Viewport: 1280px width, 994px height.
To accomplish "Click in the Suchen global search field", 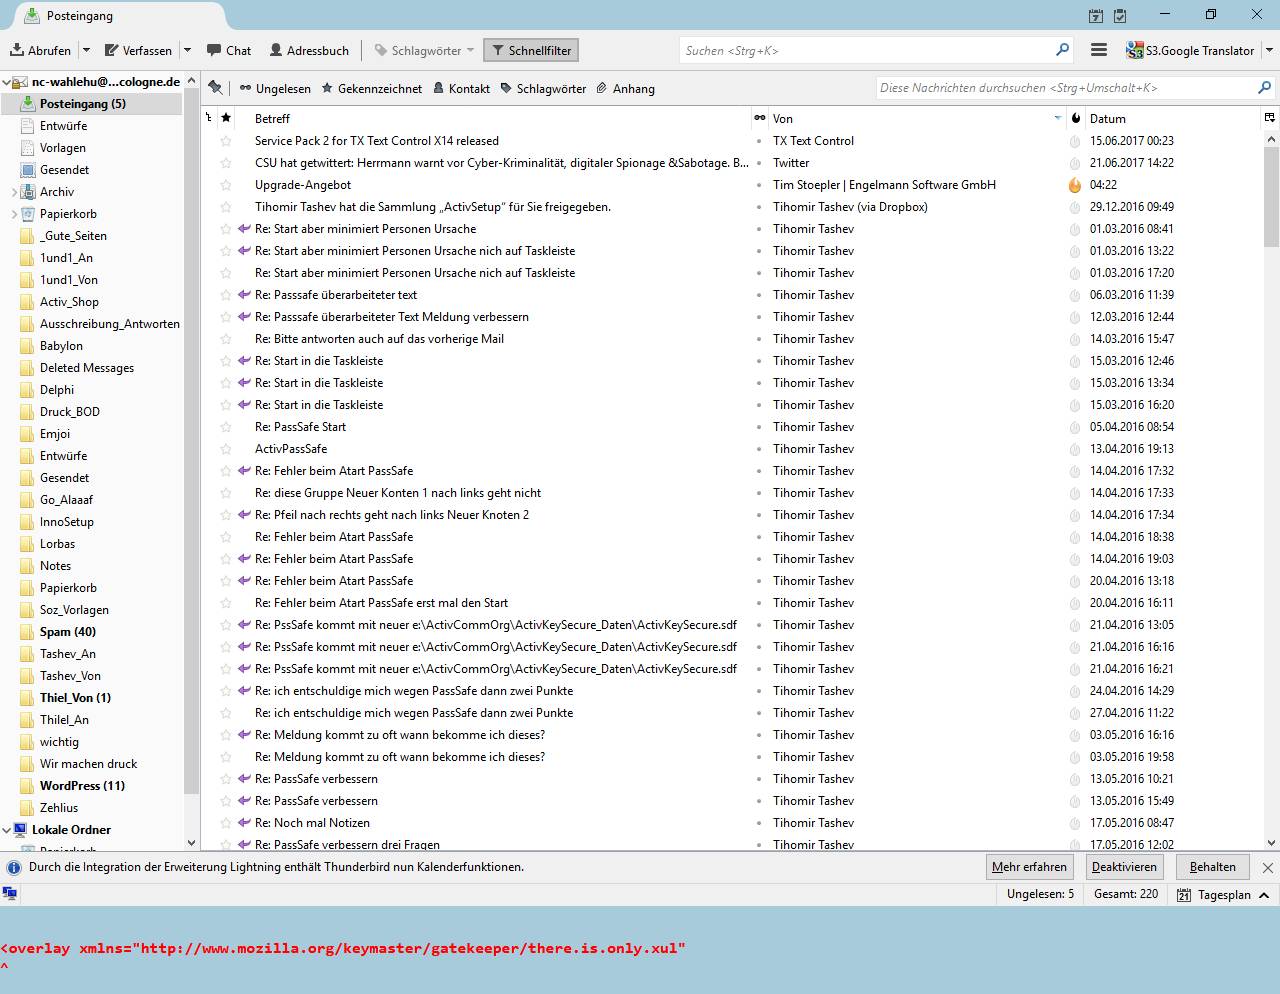I will pyautogui.click(x=865, y=50).
